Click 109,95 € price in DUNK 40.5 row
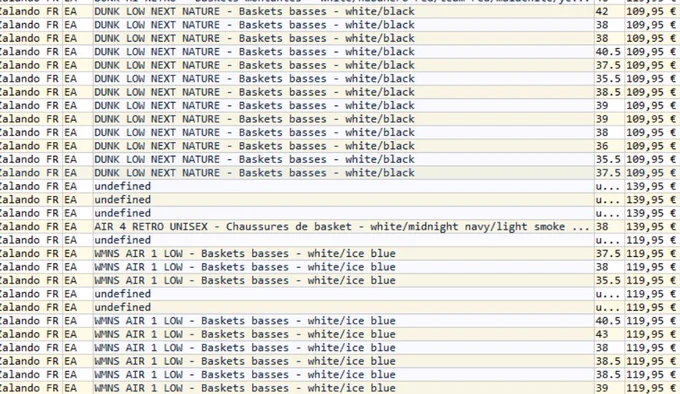The image size is (680, 394). click(651, 52)
